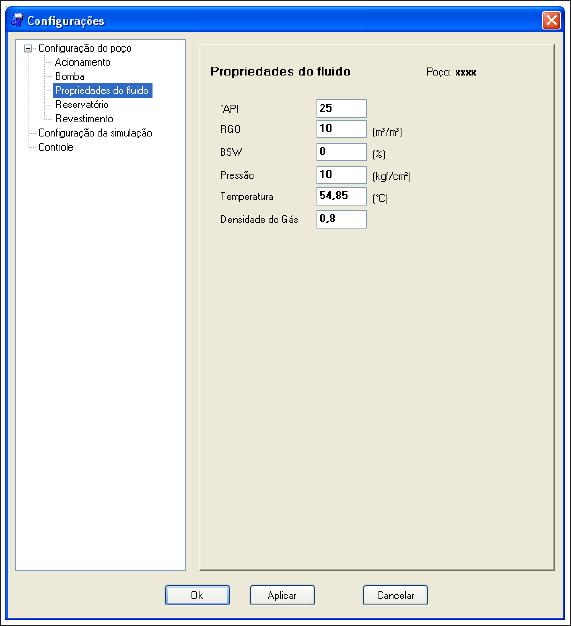Select Propriedades do fluido tree item
571x626 pixels.
coord(102,91)
